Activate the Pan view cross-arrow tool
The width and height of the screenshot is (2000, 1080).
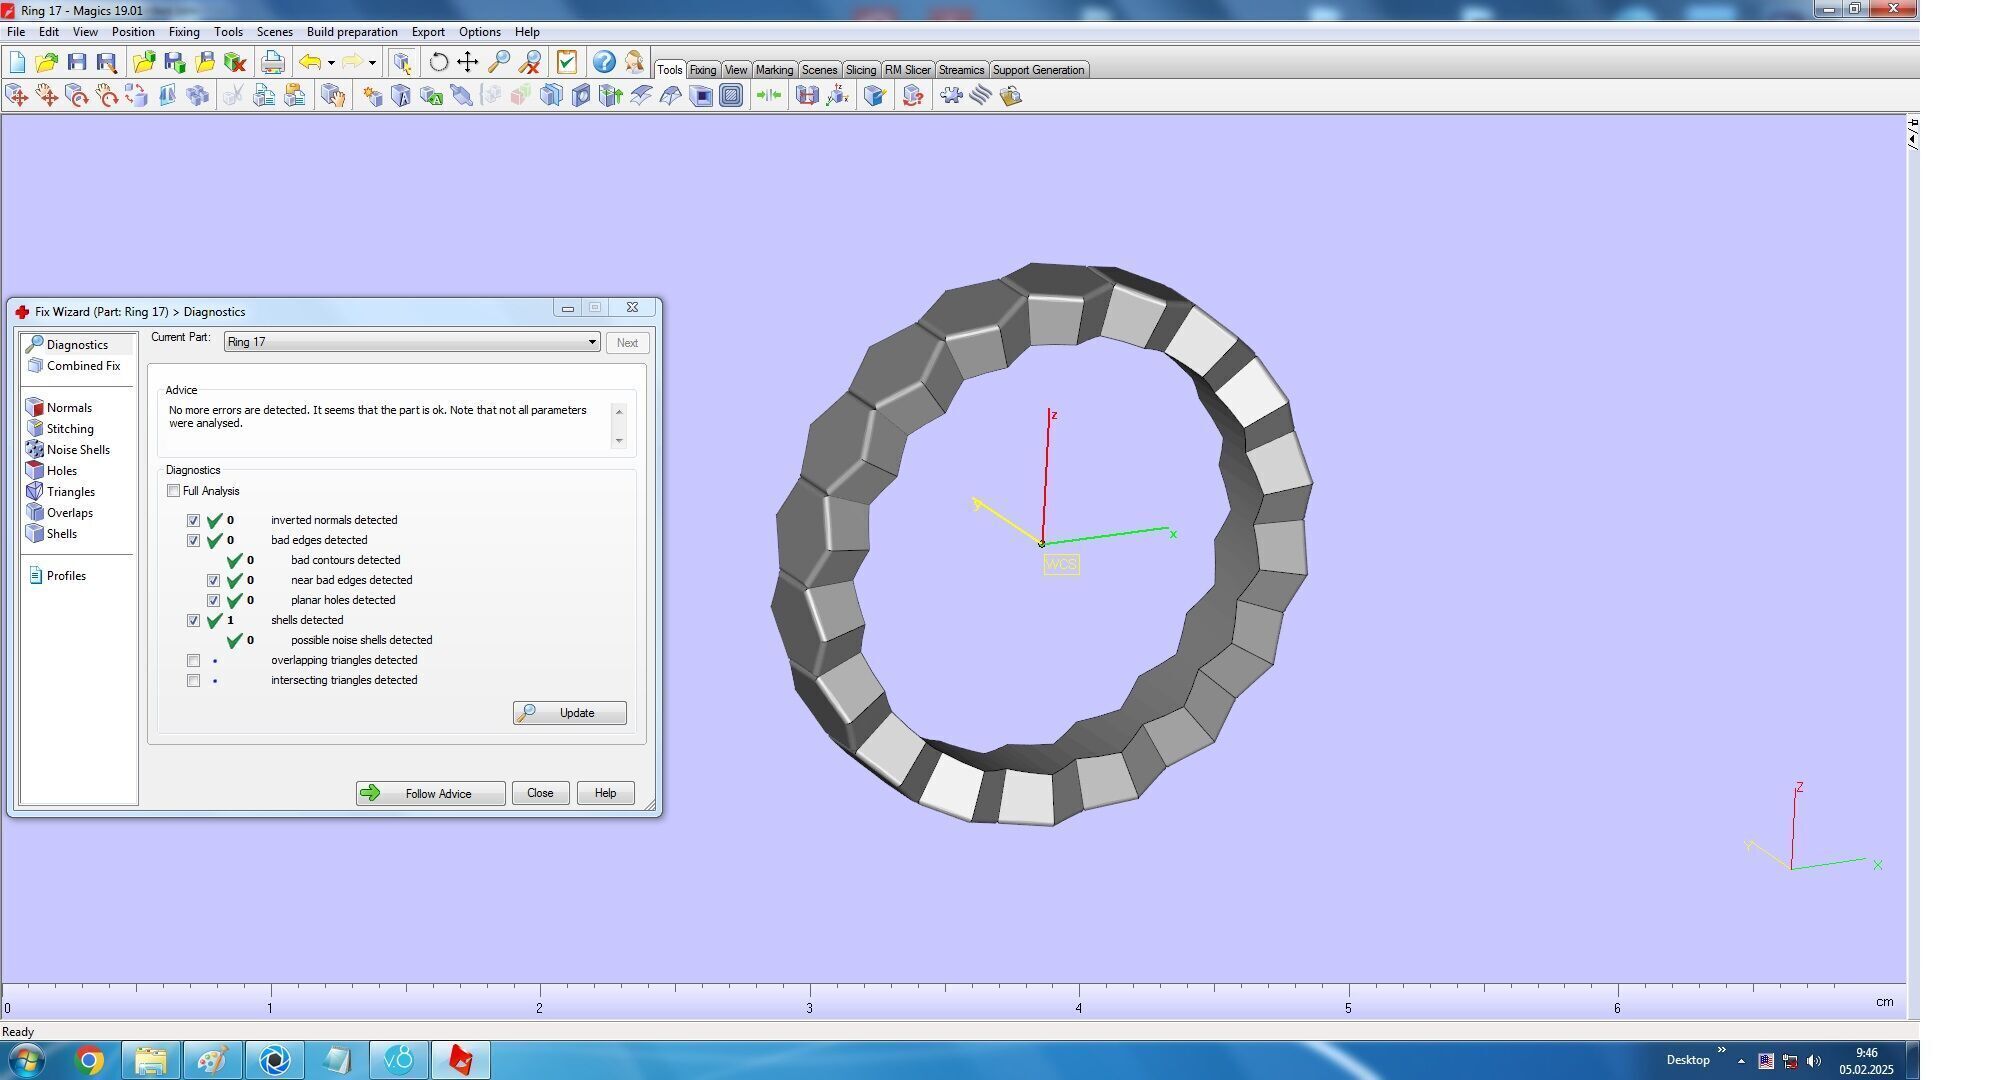(467, 62)
